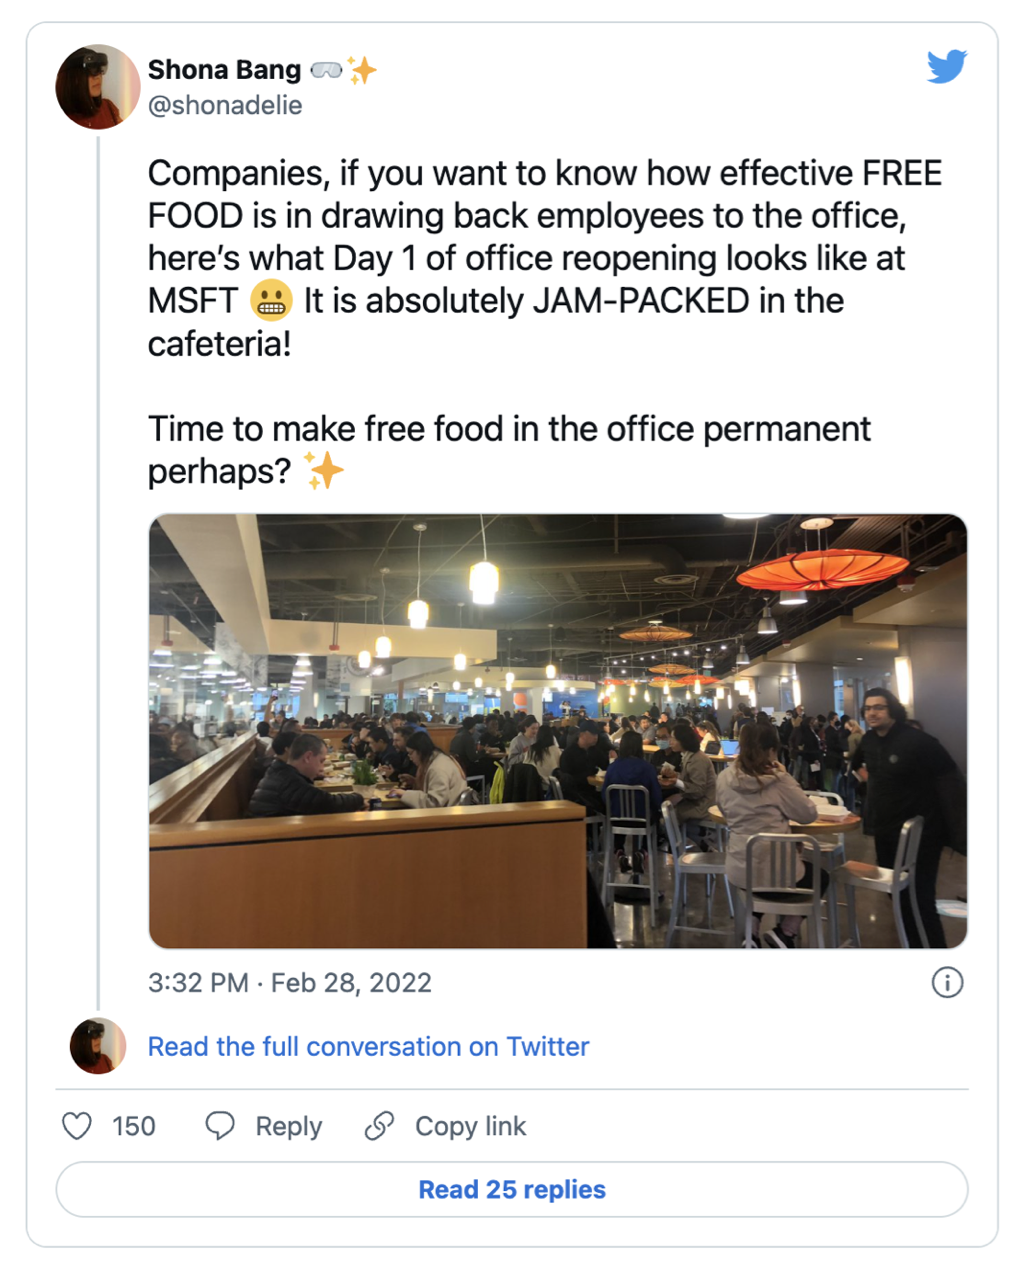Viewport: 1030px width, 1278px height.
Task: Click the 'Reply' text label
Action: tap(288, 1126)
